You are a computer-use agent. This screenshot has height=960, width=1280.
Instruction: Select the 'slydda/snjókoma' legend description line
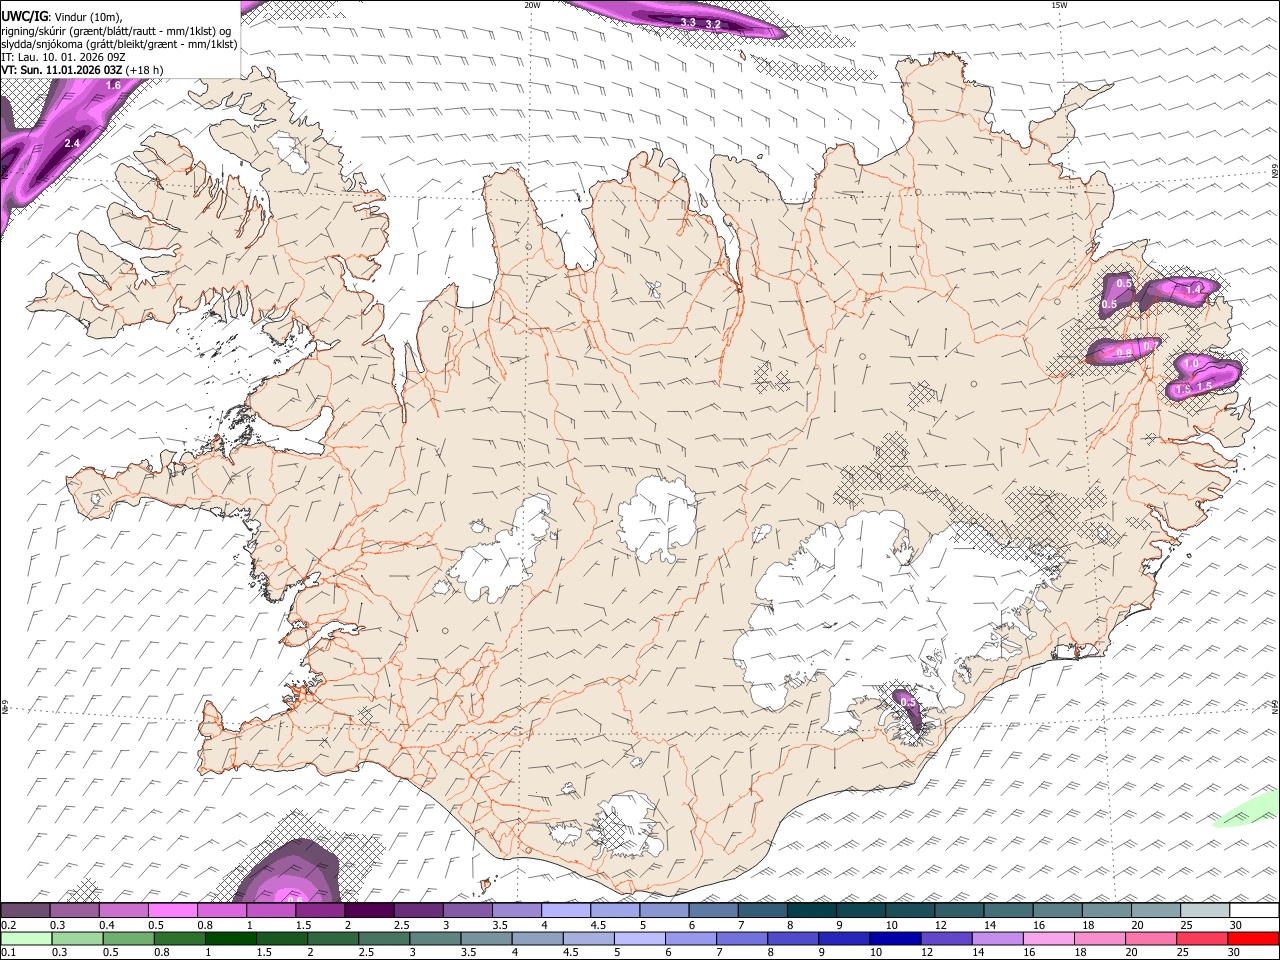tap(119, 44)
